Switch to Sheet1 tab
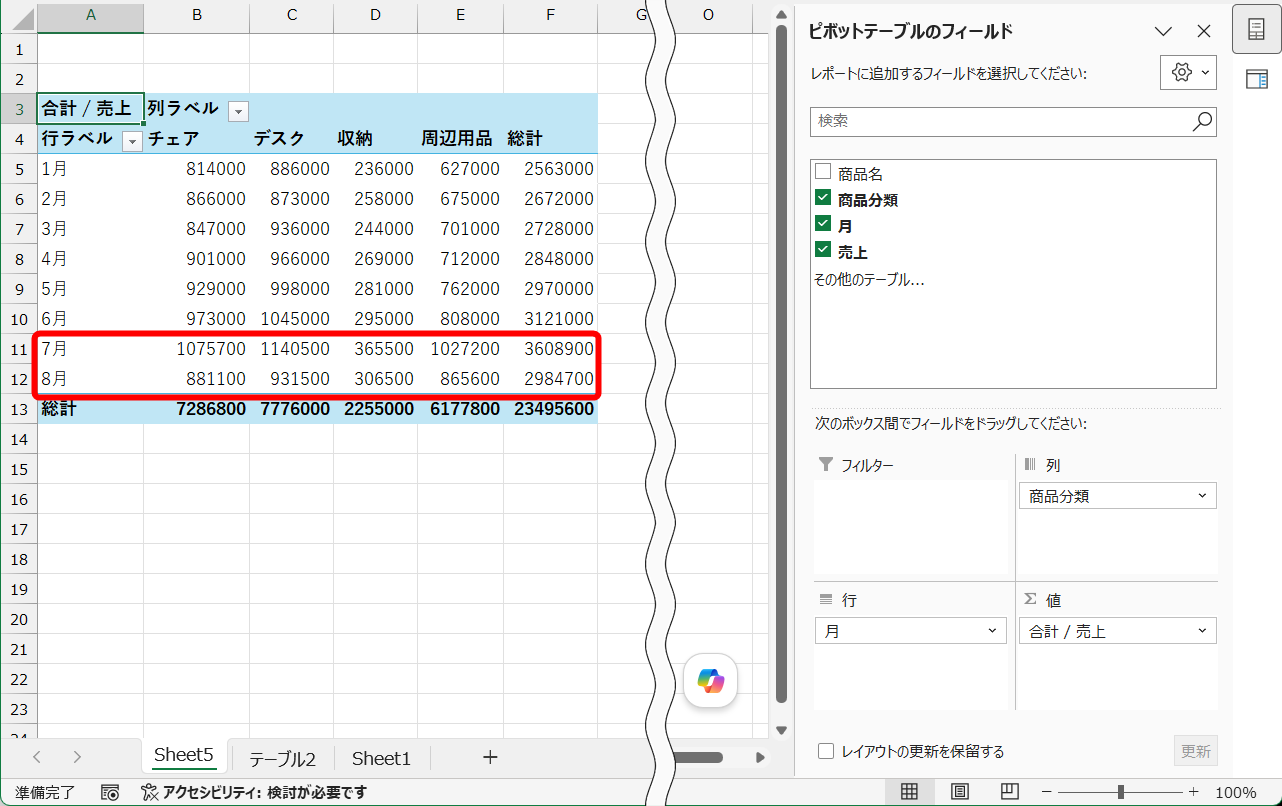The height and width of the screenshot is (806, 1282). 381,758
